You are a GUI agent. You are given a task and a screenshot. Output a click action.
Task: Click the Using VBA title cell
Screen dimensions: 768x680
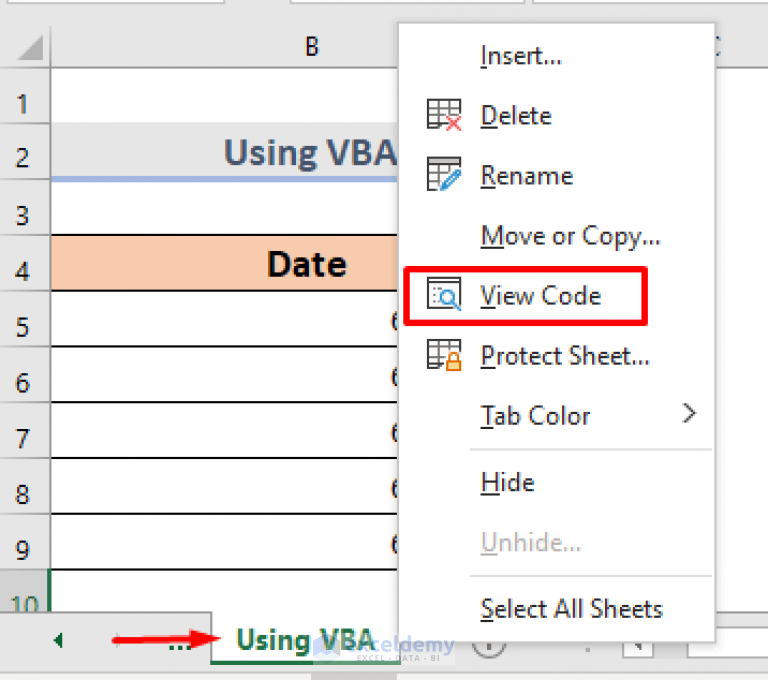pyautogui.click(x=224, y=150)
